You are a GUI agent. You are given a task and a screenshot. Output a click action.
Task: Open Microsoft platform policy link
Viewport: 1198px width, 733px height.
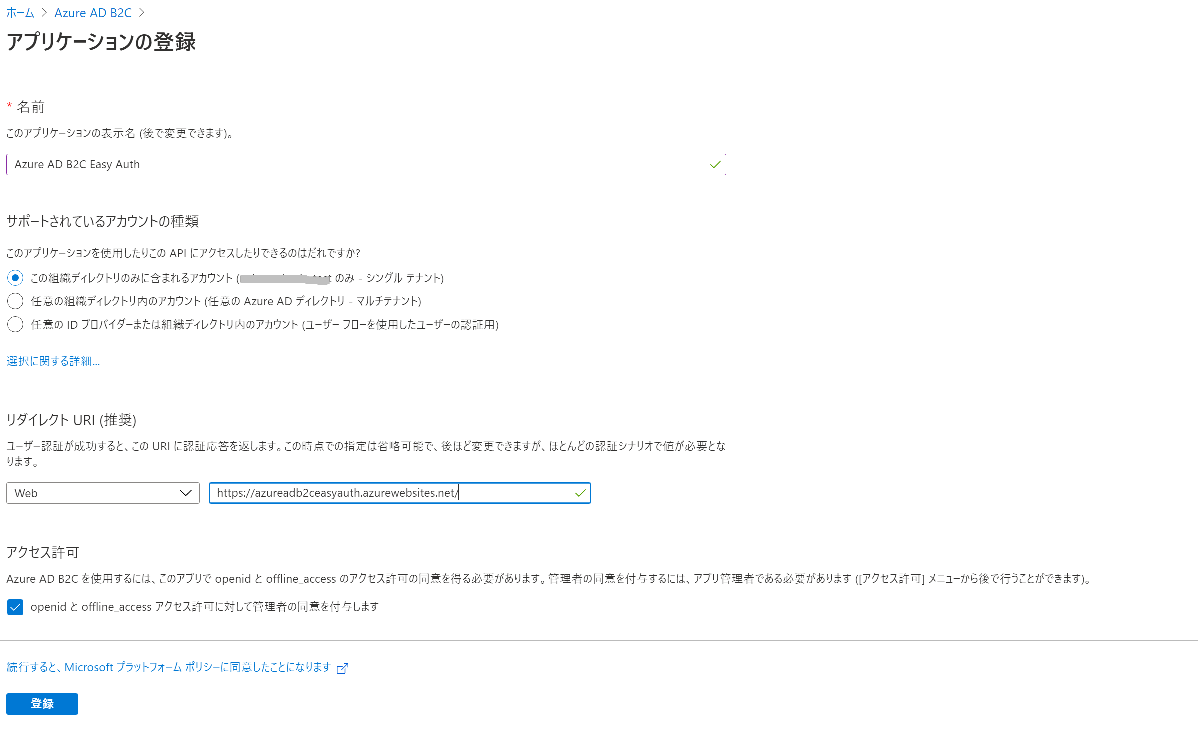tap(168, 667)
